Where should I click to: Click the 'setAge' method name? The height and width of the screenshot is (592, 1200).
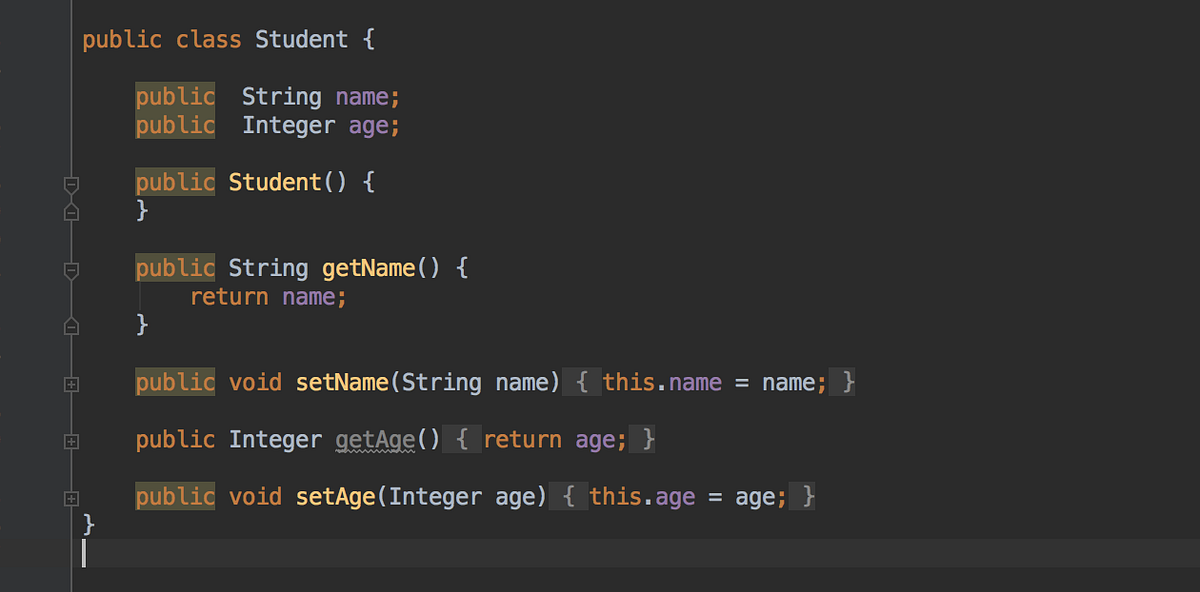[336, 496]
